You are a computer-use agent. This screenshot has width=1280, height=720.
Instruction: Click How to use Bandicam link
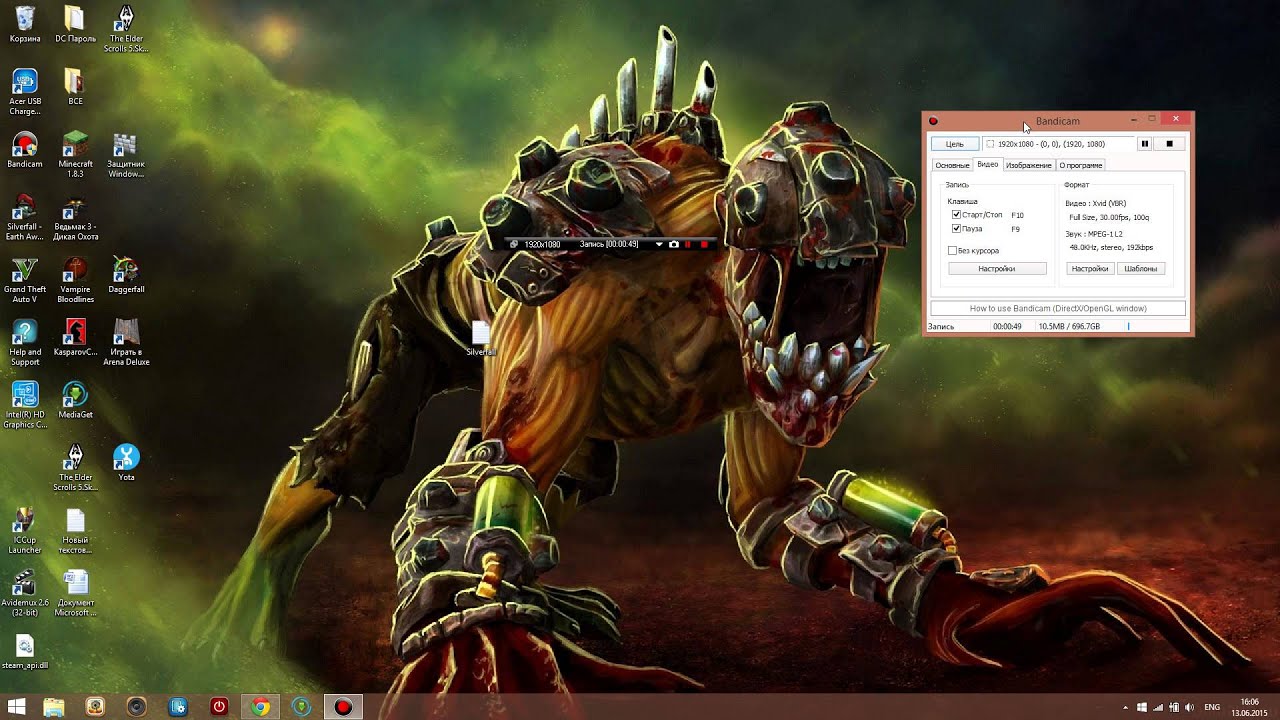click(x=1058, y=308)
